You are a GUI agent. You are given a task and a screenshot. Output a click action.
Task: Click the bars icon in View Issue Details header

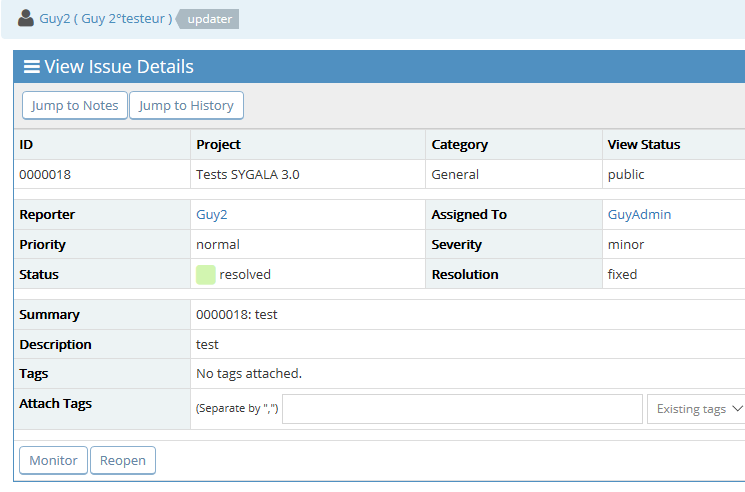(x=32, y=67)
